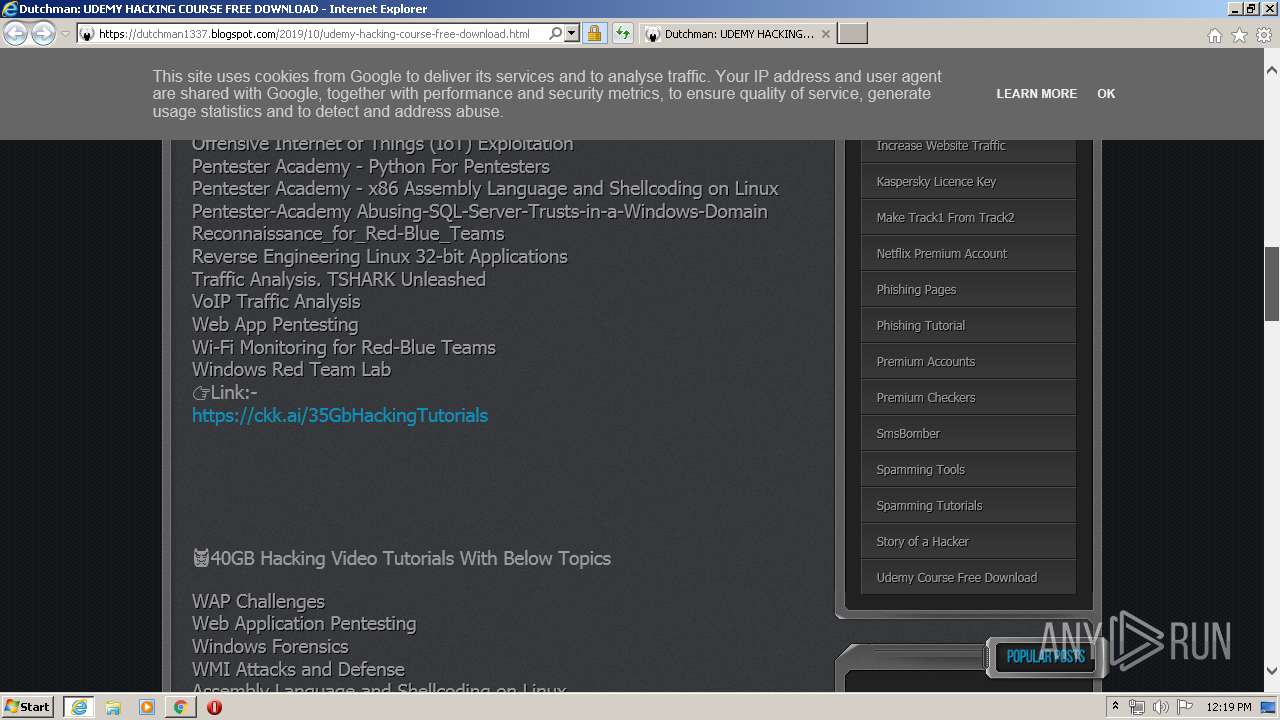The height and width of the screenshot is (720, 1280).
Task: Open the red stop-sign taskbar icon
Action: 214,707
